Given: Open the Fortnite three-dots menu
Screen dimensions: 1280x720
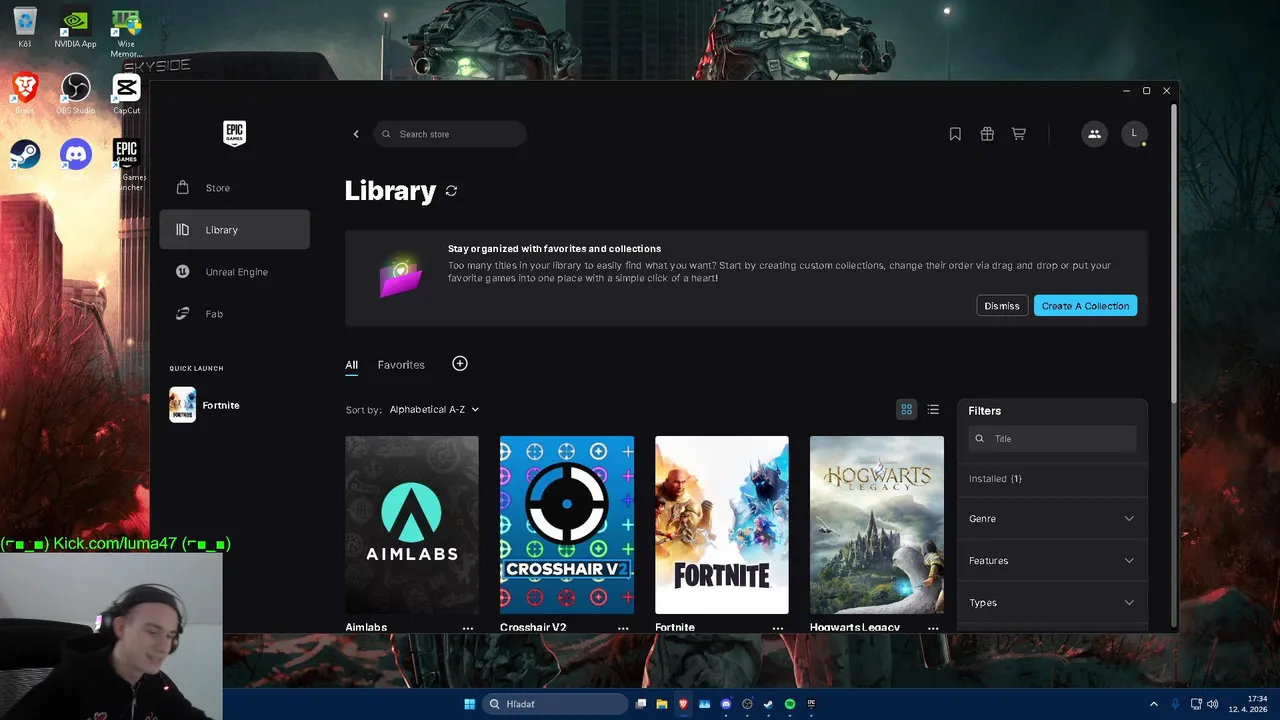Looking at the screenshot, I should (778, 628).
